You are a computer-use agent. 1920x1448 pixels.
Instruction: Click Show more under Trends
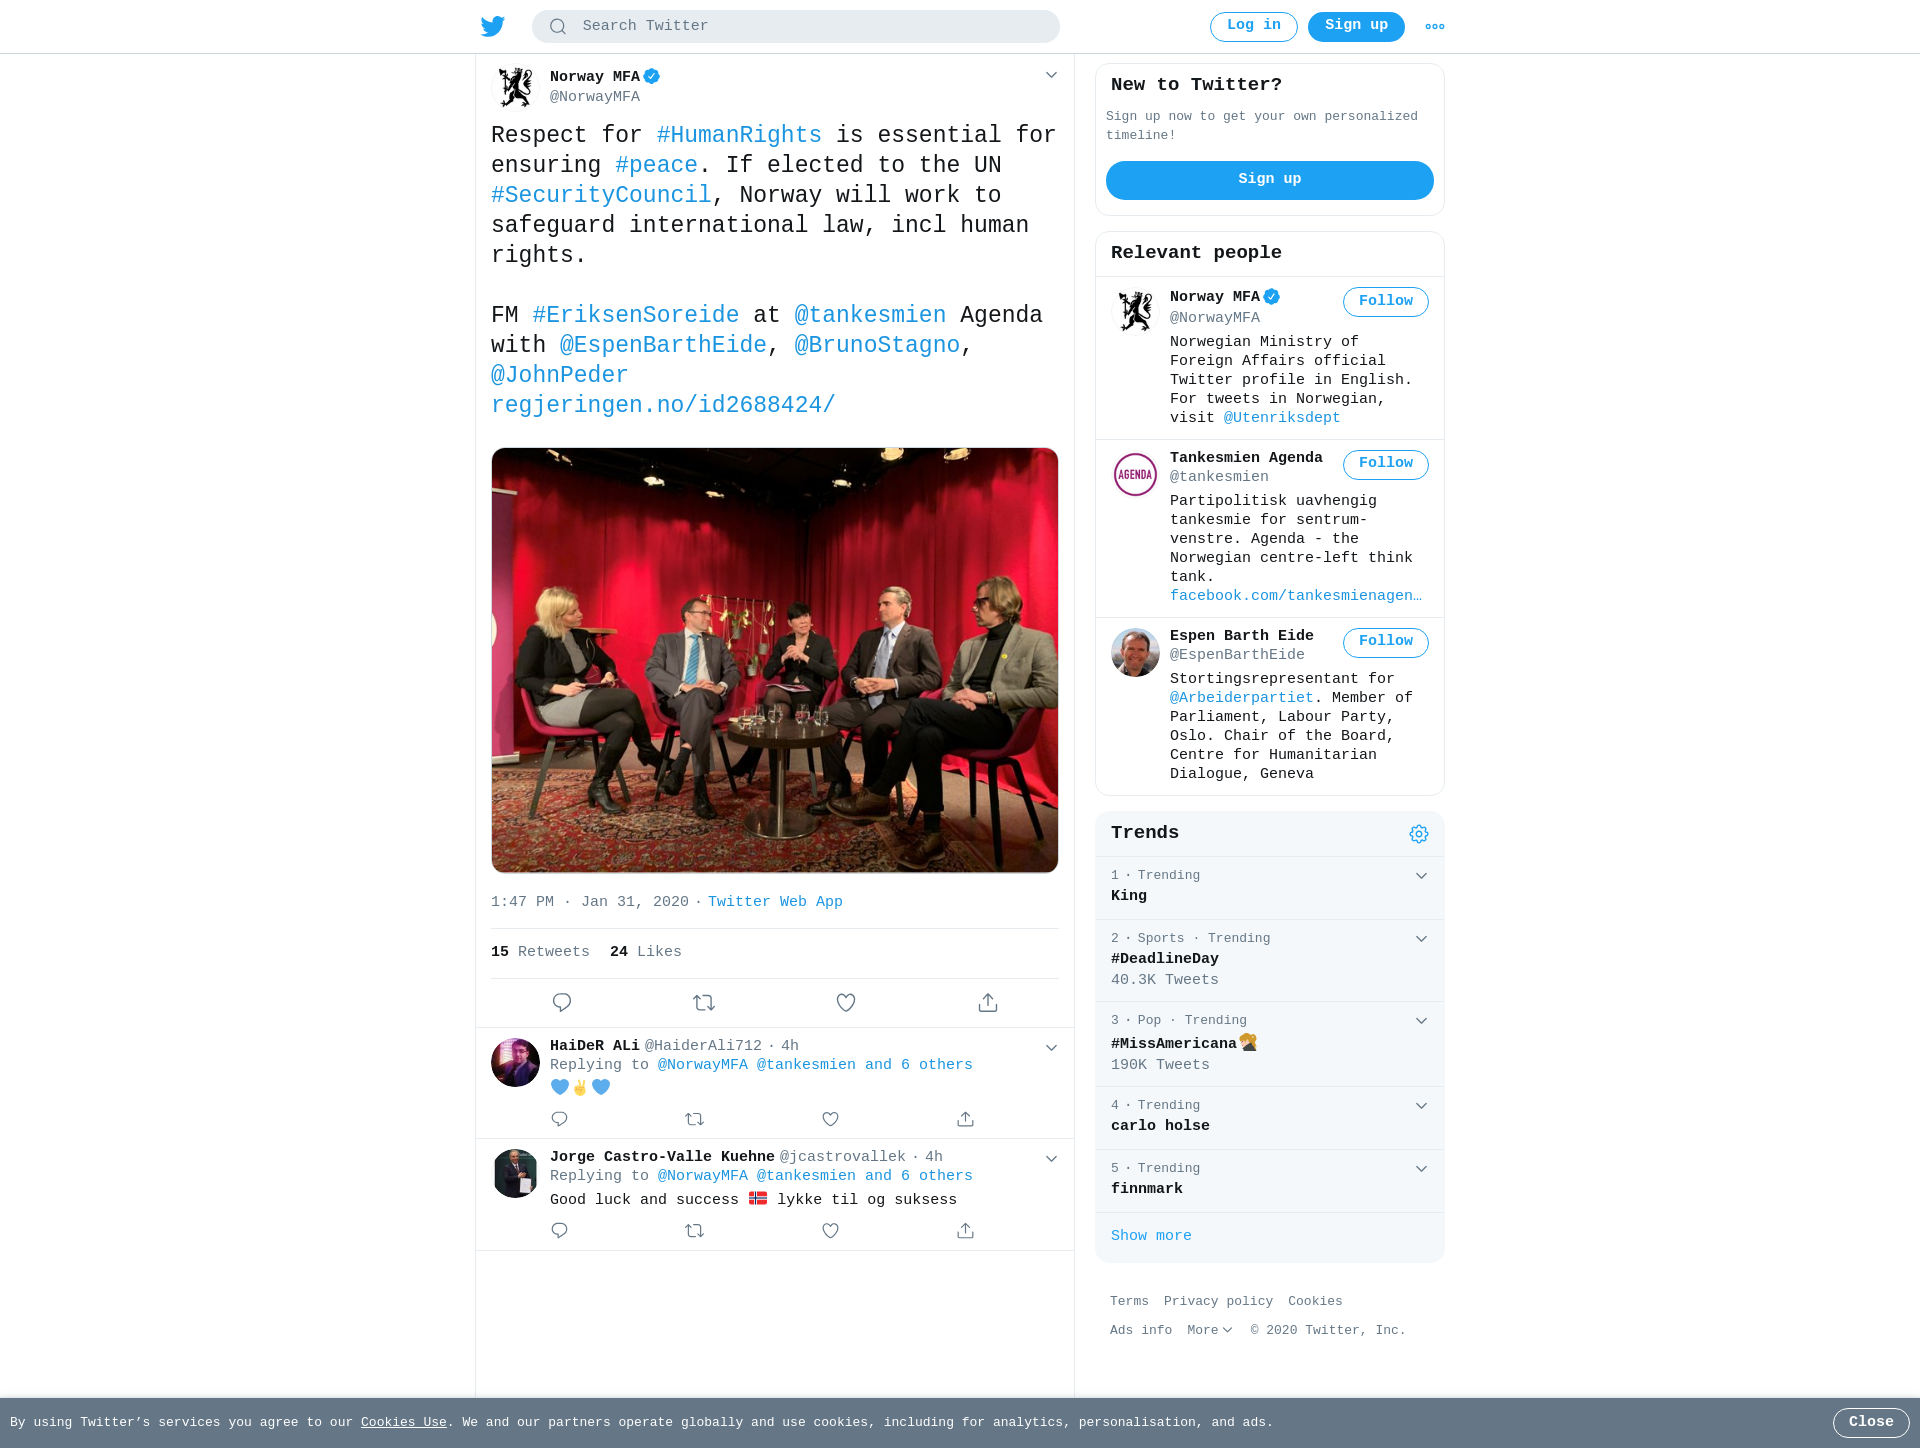(x=1151, y=1236)
